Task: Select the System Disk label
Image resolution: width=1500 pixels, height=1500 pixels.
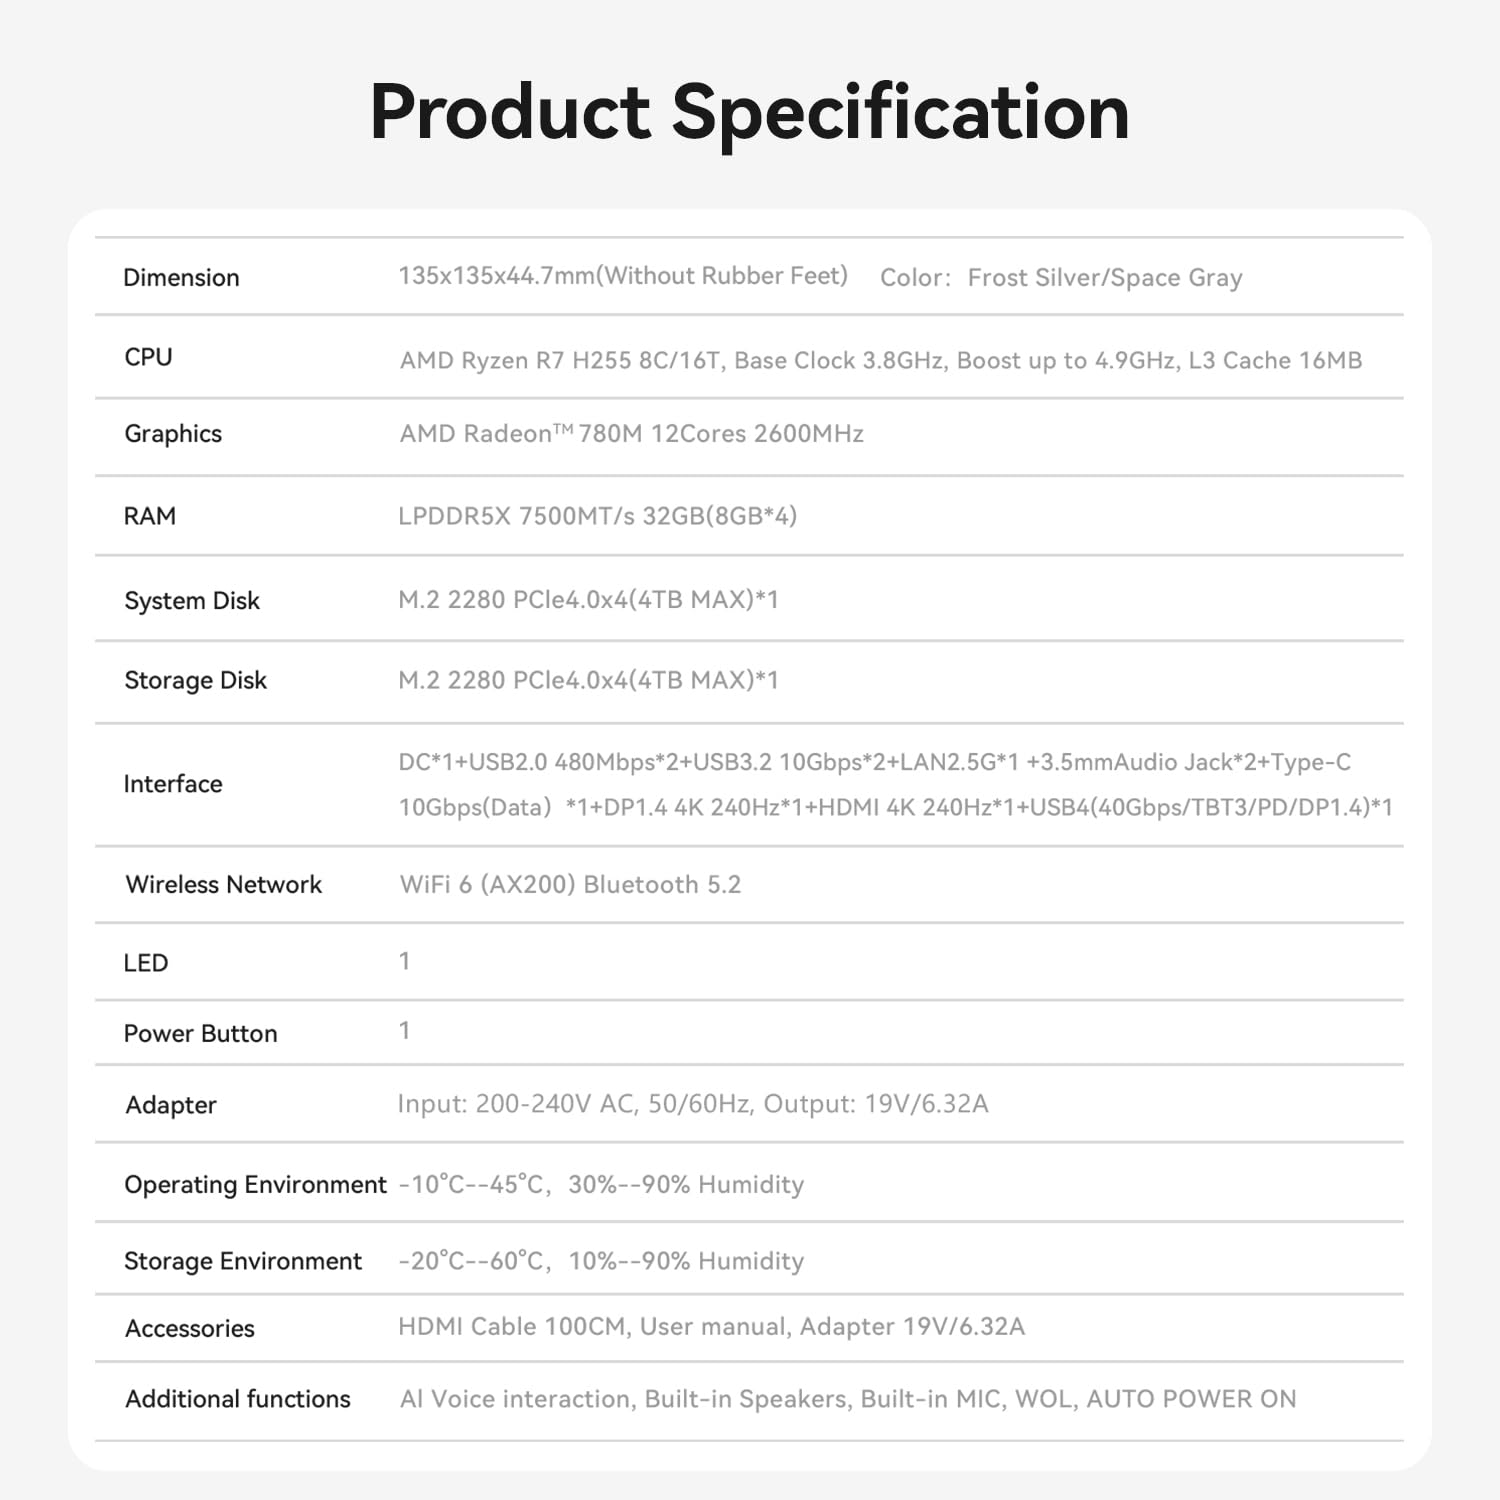Action: [191, 601]
